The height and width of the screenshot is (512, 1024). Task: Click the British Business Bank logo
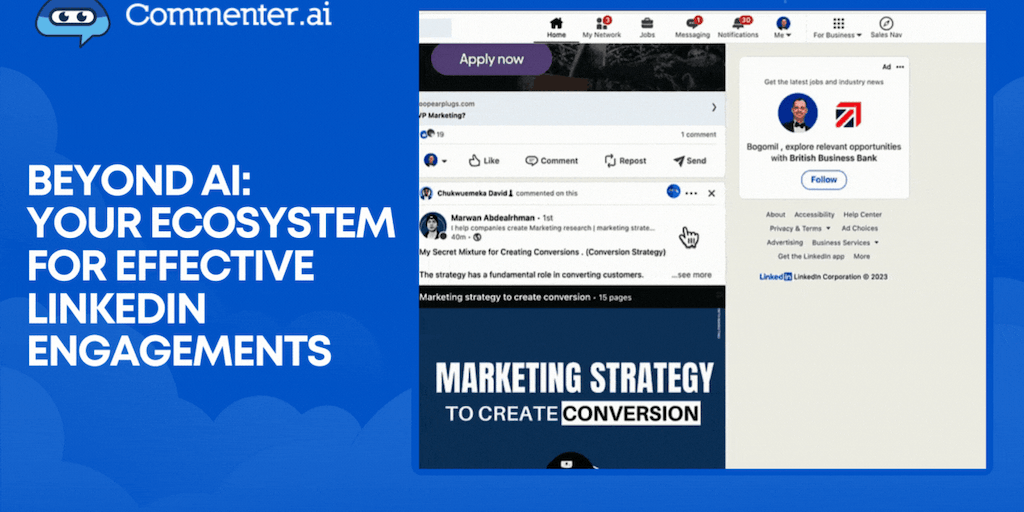848,115
